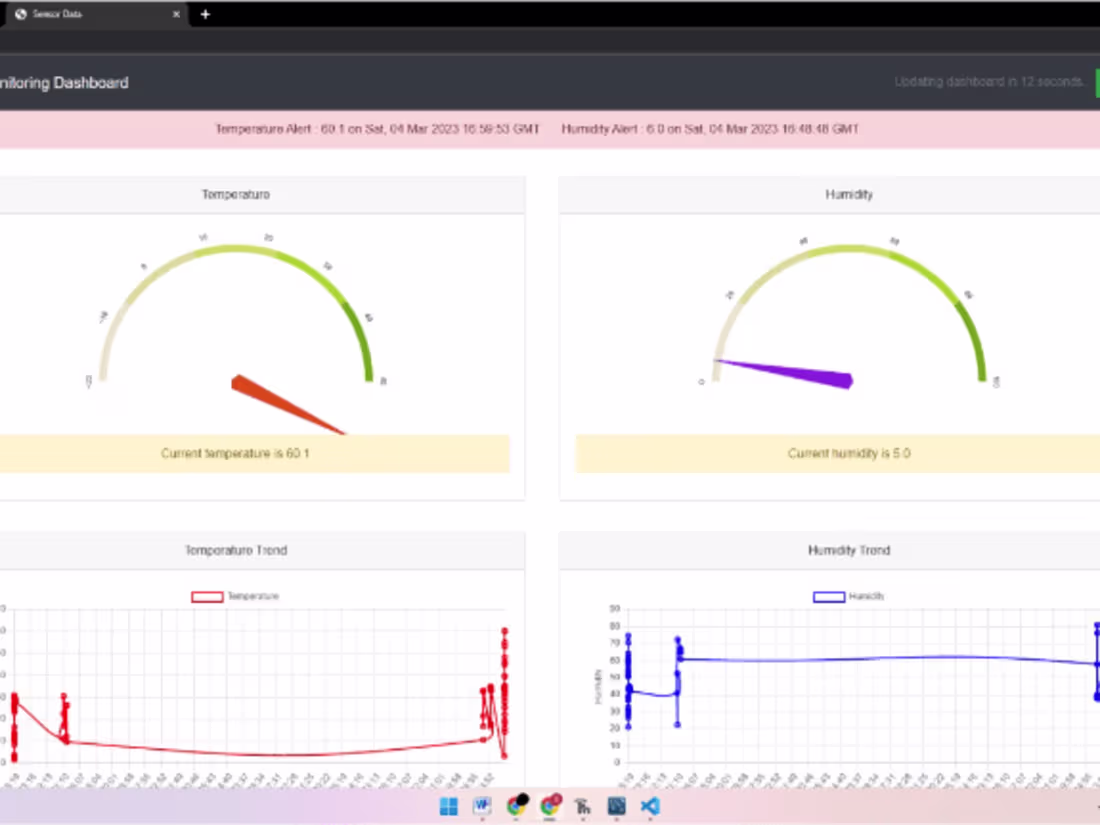This screenshot has height=825, width=1100.
Task: Click the rotated Humidity y-axis label
Action: [x=598, y=686]
